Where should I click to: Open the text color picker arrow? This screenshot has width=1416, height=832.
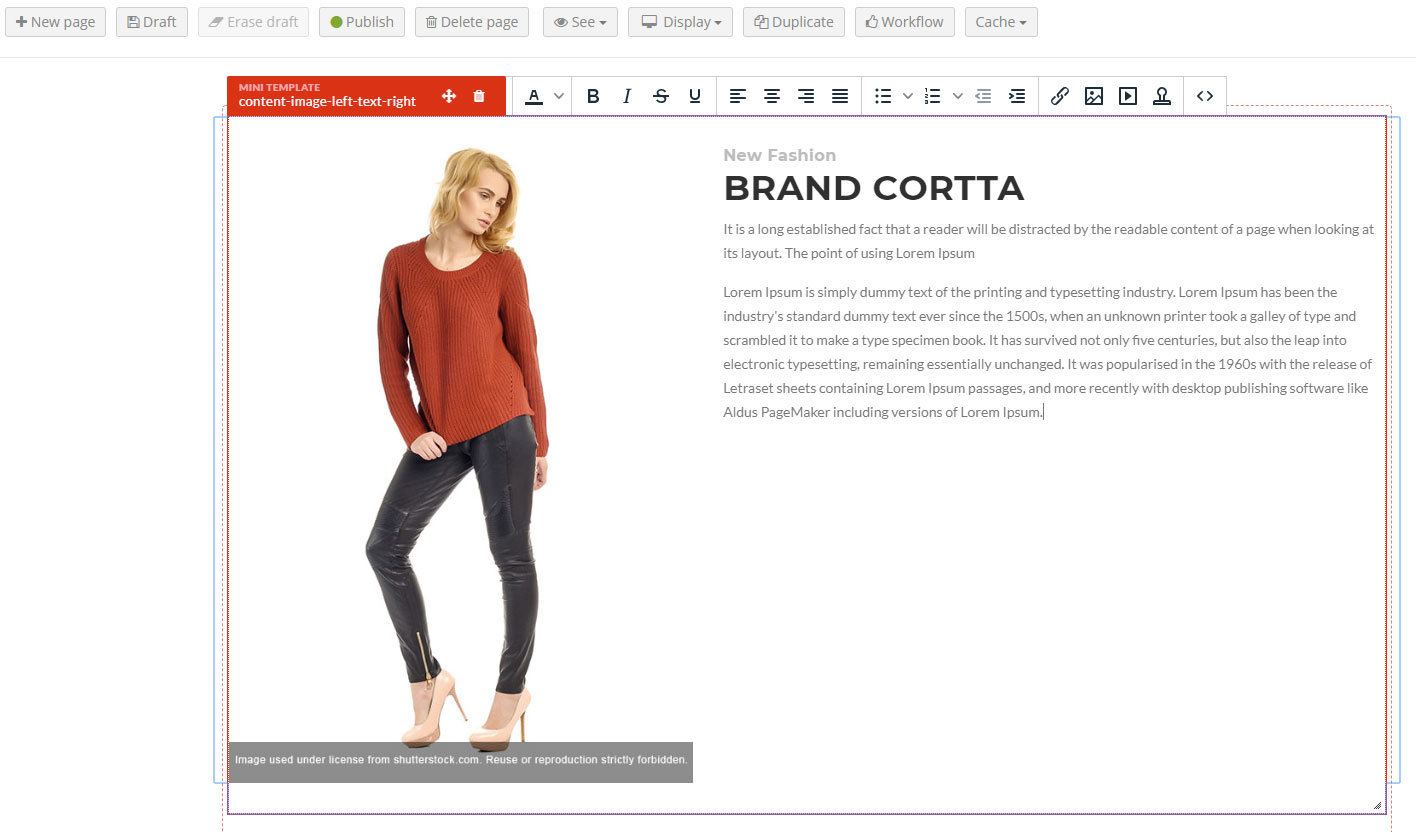(559, 96)
